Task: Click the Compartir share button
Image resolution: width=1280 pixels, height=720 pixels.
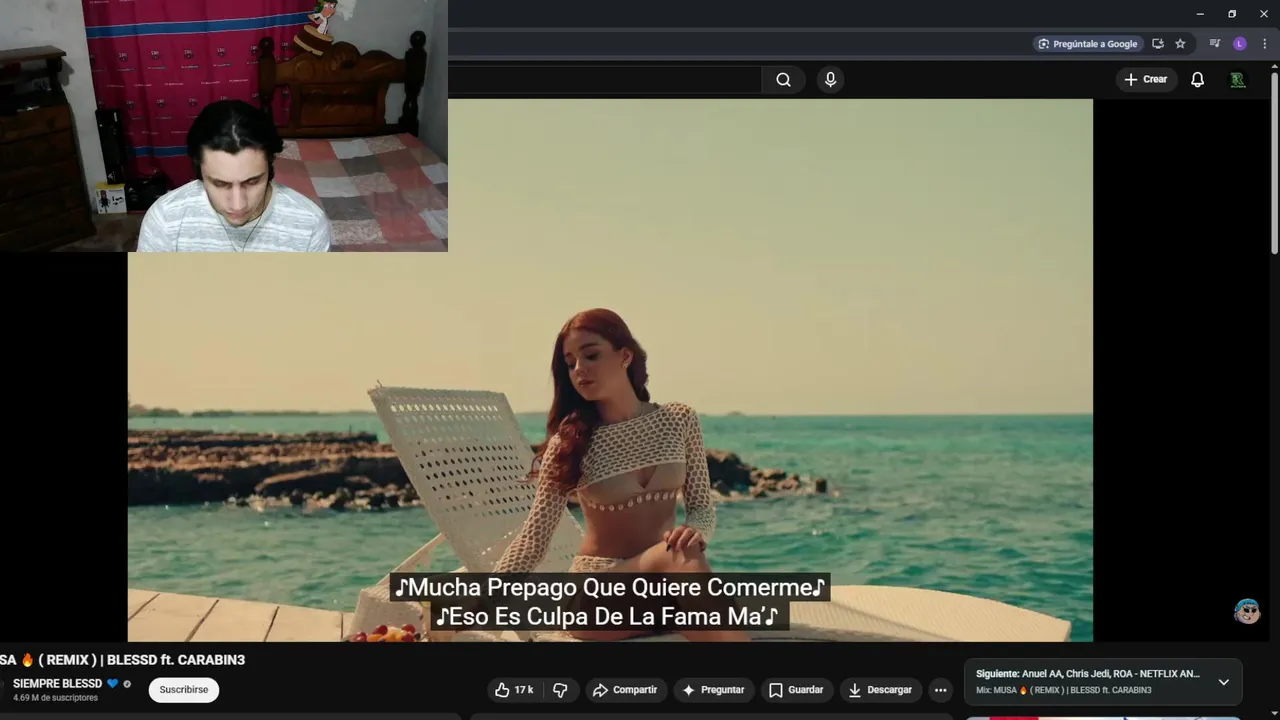Action: pyautogui.click(x=625, y=690)
